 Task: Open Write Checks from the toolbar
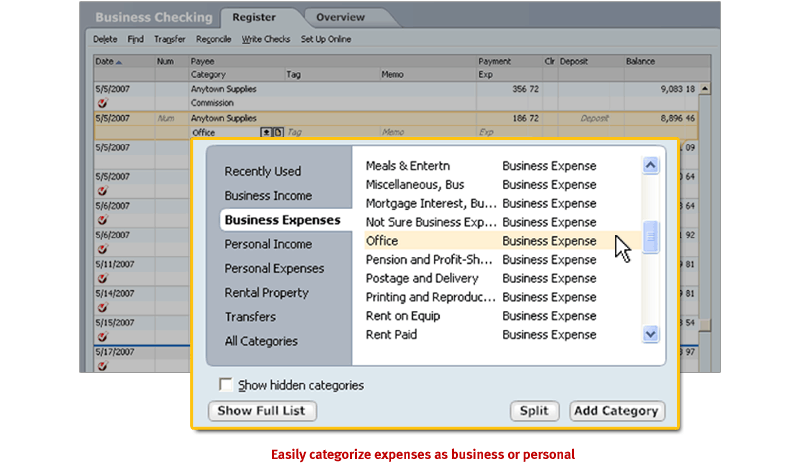265,39
